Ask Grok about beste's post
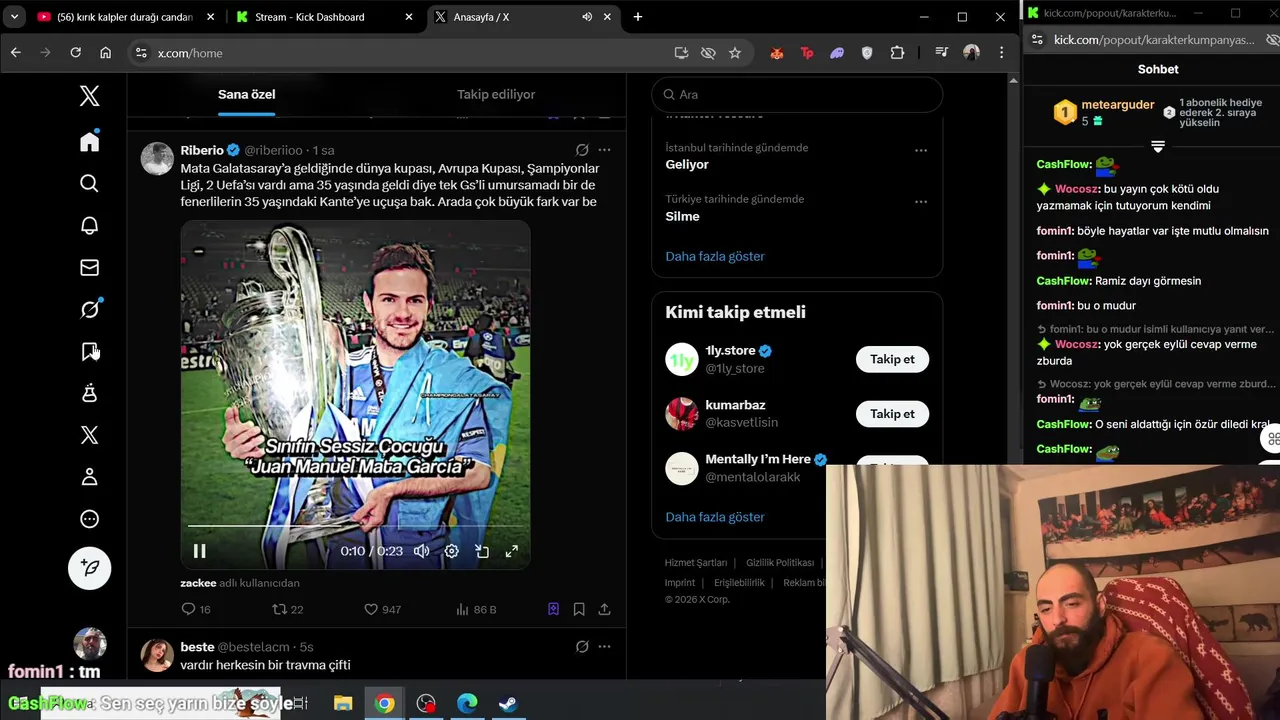The image size is (1280, 720). (582, 647)
